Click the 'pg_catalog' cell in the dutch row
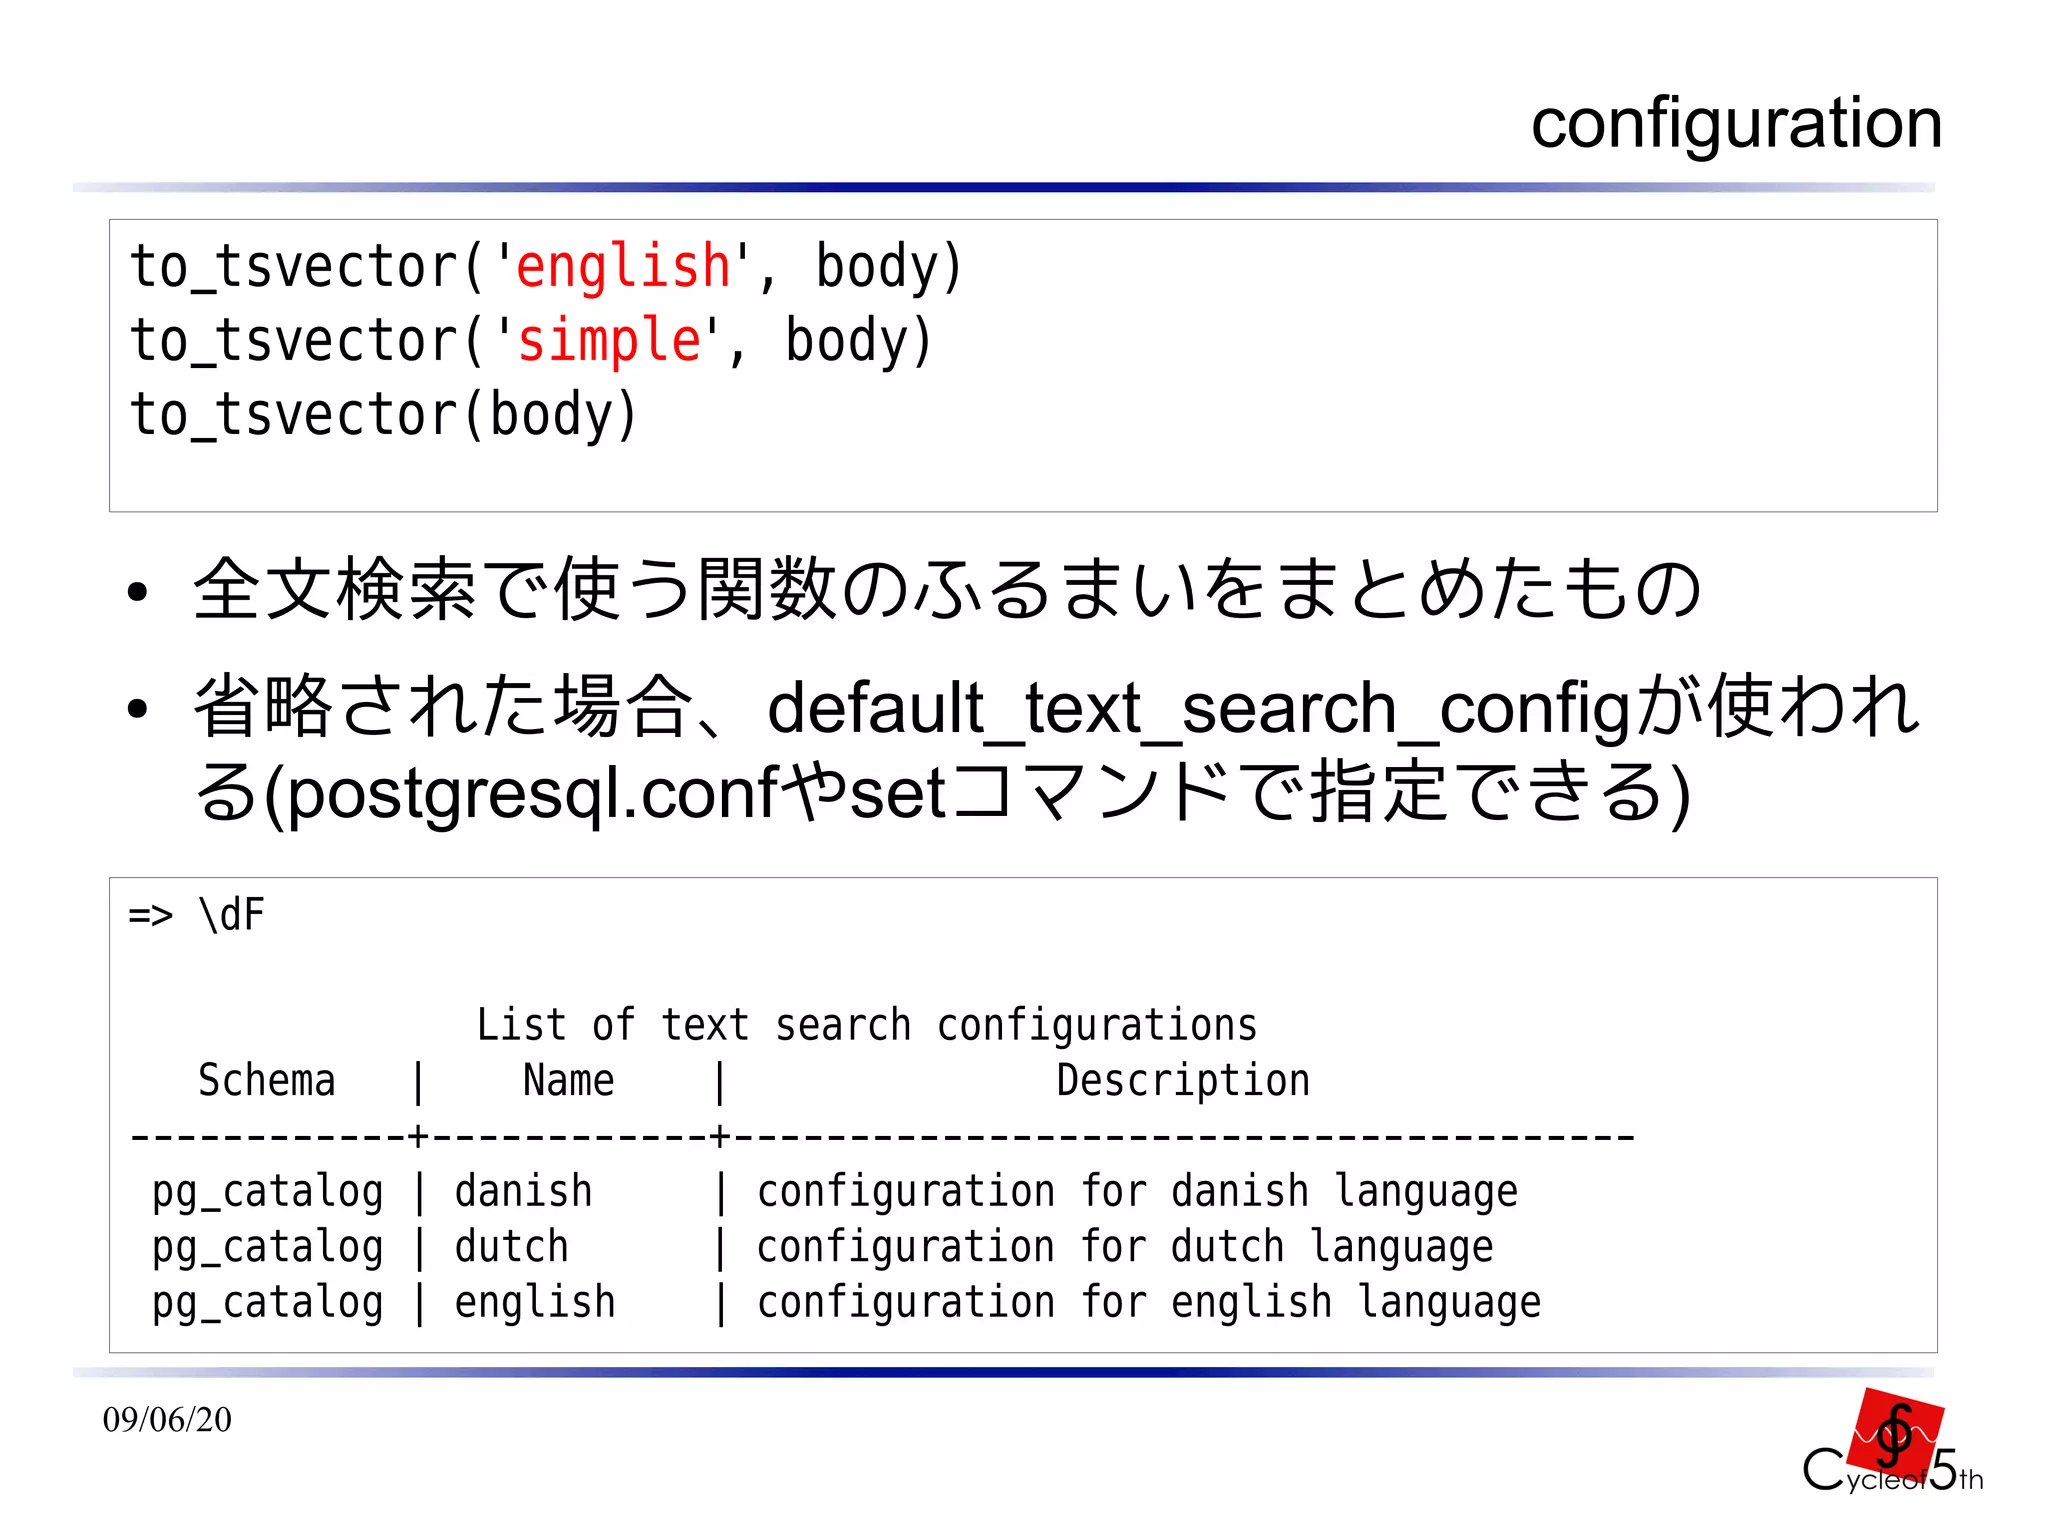The image size is (2048, 1535). 267,1247
